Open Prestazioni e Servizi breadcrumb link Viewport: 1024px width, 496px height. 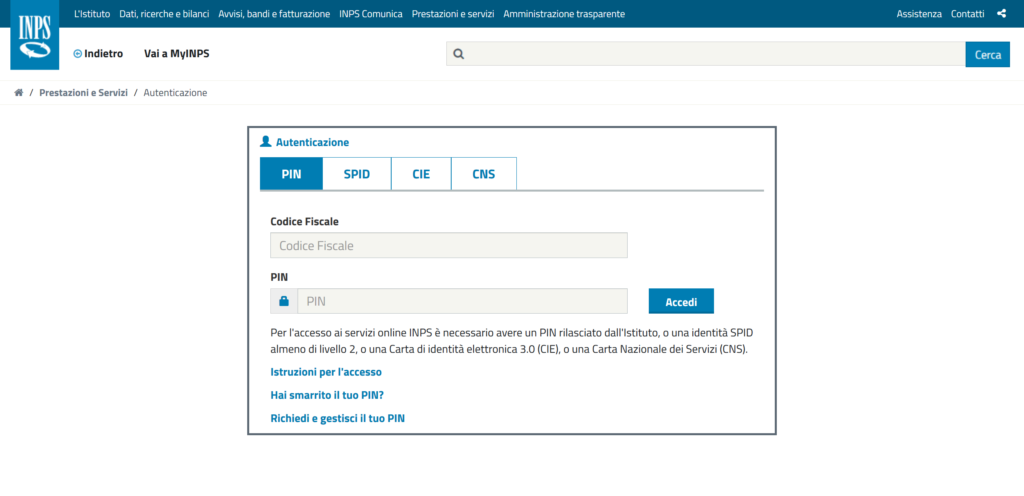(84, 93)
